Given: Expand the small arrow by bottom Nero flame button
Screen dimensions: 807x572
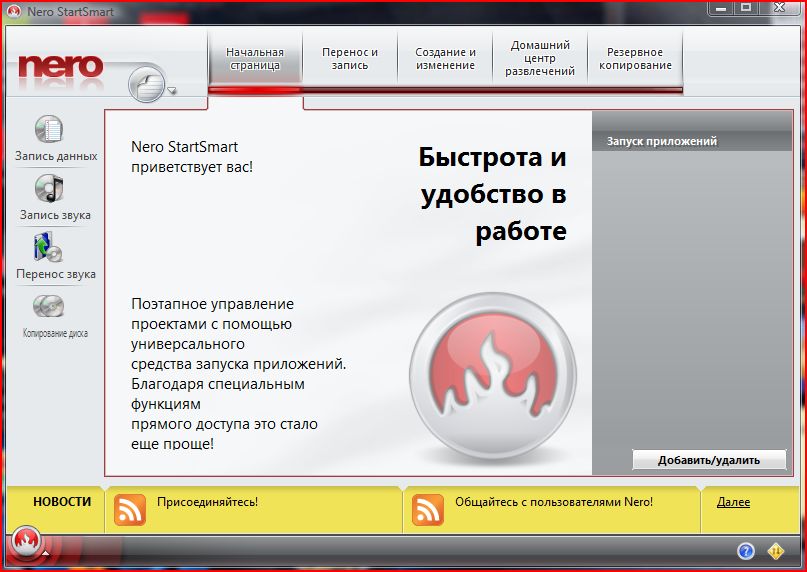Looking at the screenshot, I should click(46, 553).
